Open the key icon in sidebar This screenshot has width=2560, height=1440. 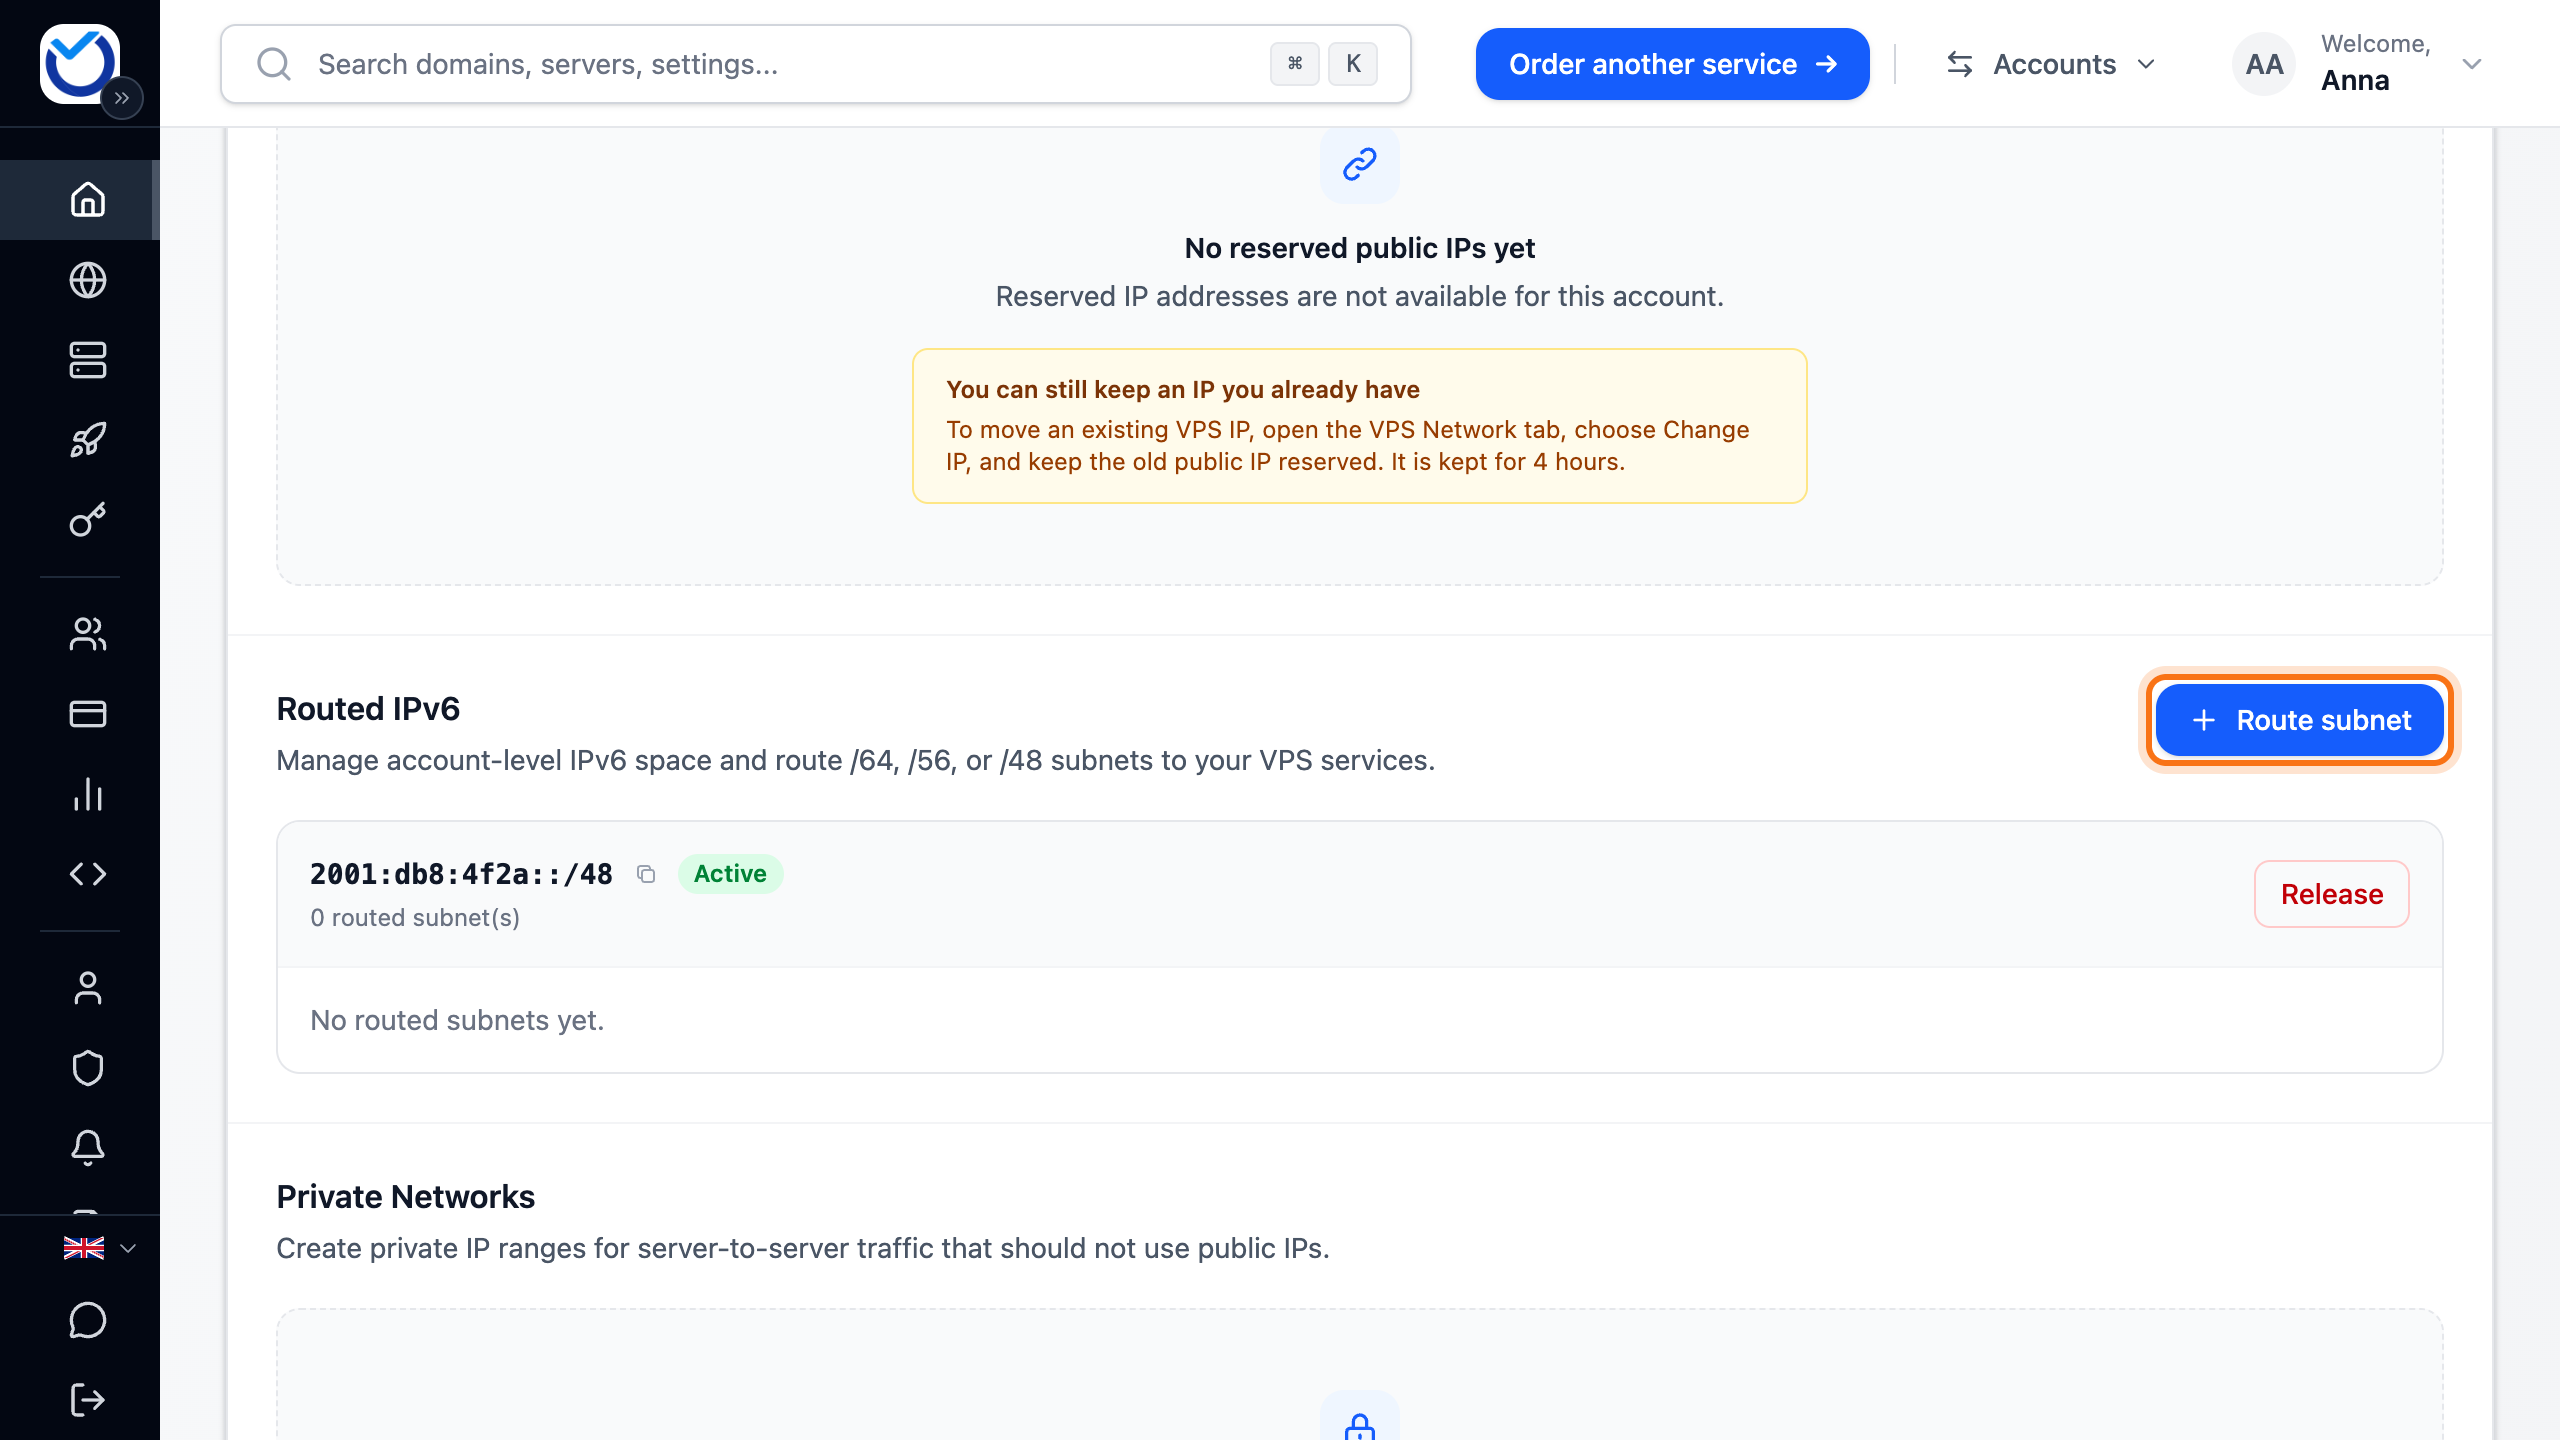click(88, 520)
